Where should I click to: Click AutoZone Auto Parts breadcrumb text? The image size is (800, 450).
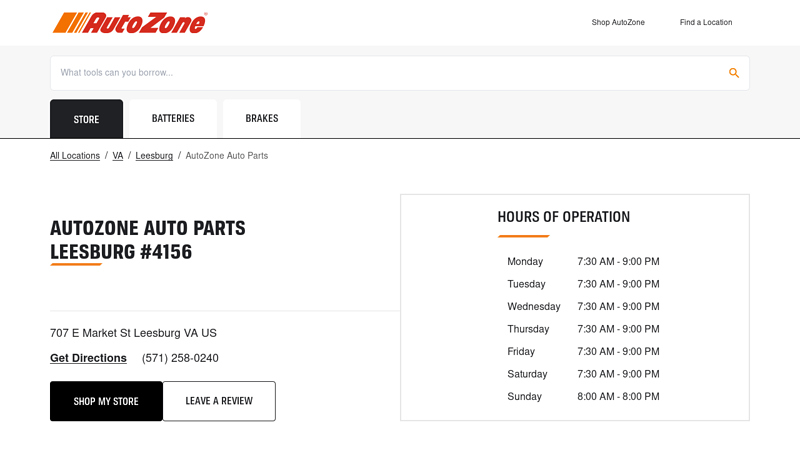[227, 156]
